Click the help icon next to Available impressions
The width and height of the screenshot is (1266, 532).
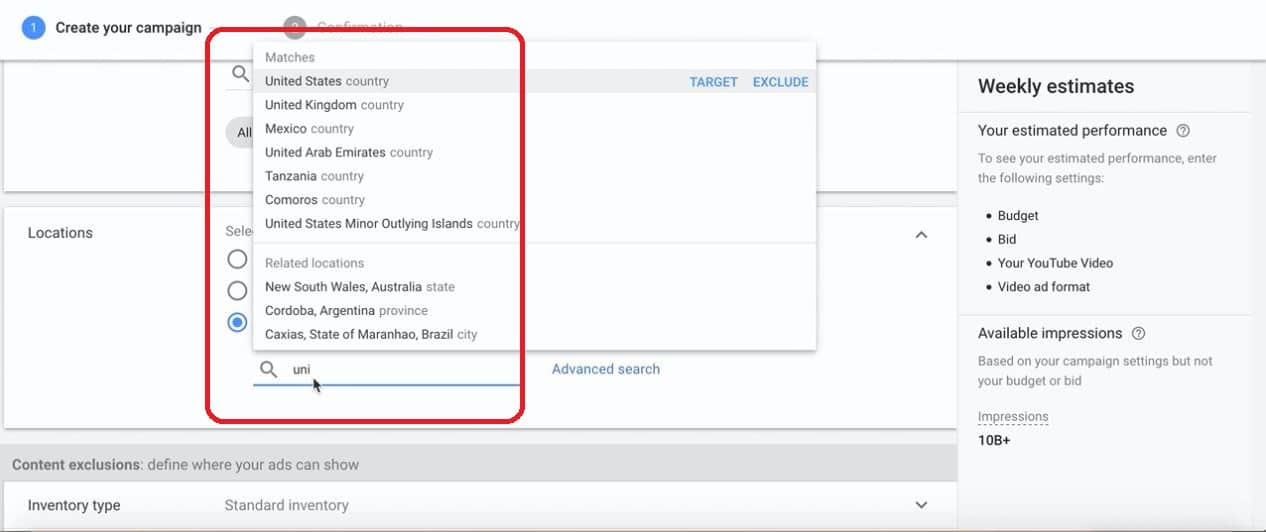1138,334
